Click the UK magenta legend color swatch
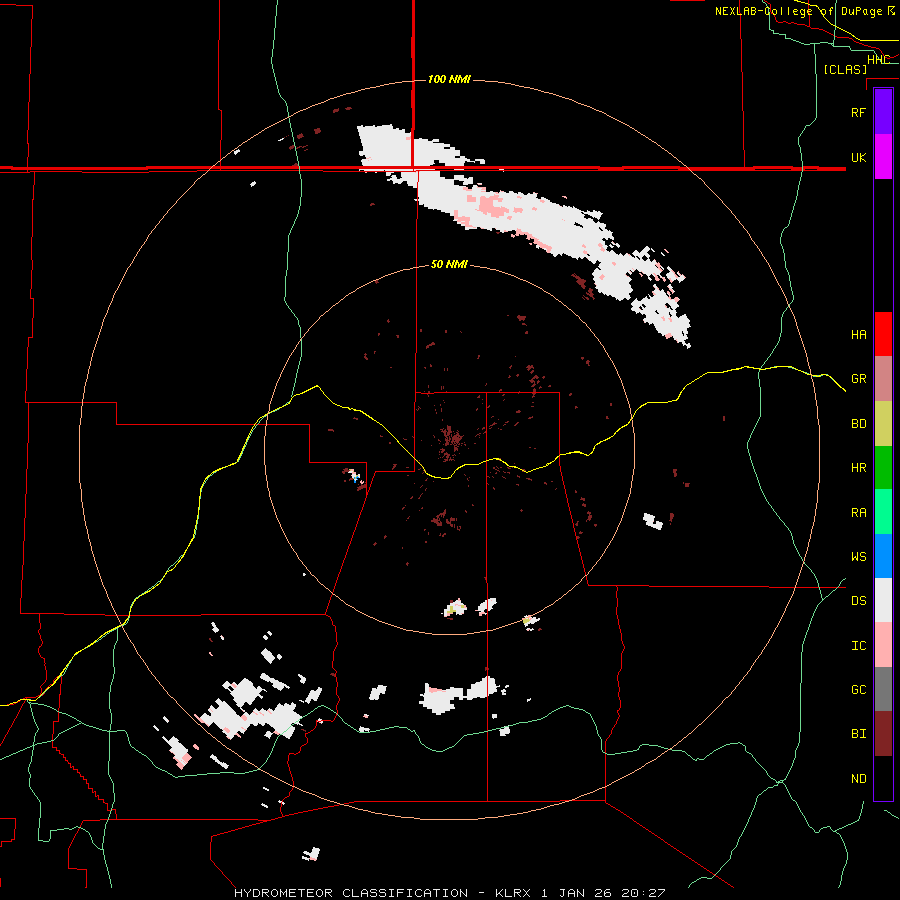 883,157
